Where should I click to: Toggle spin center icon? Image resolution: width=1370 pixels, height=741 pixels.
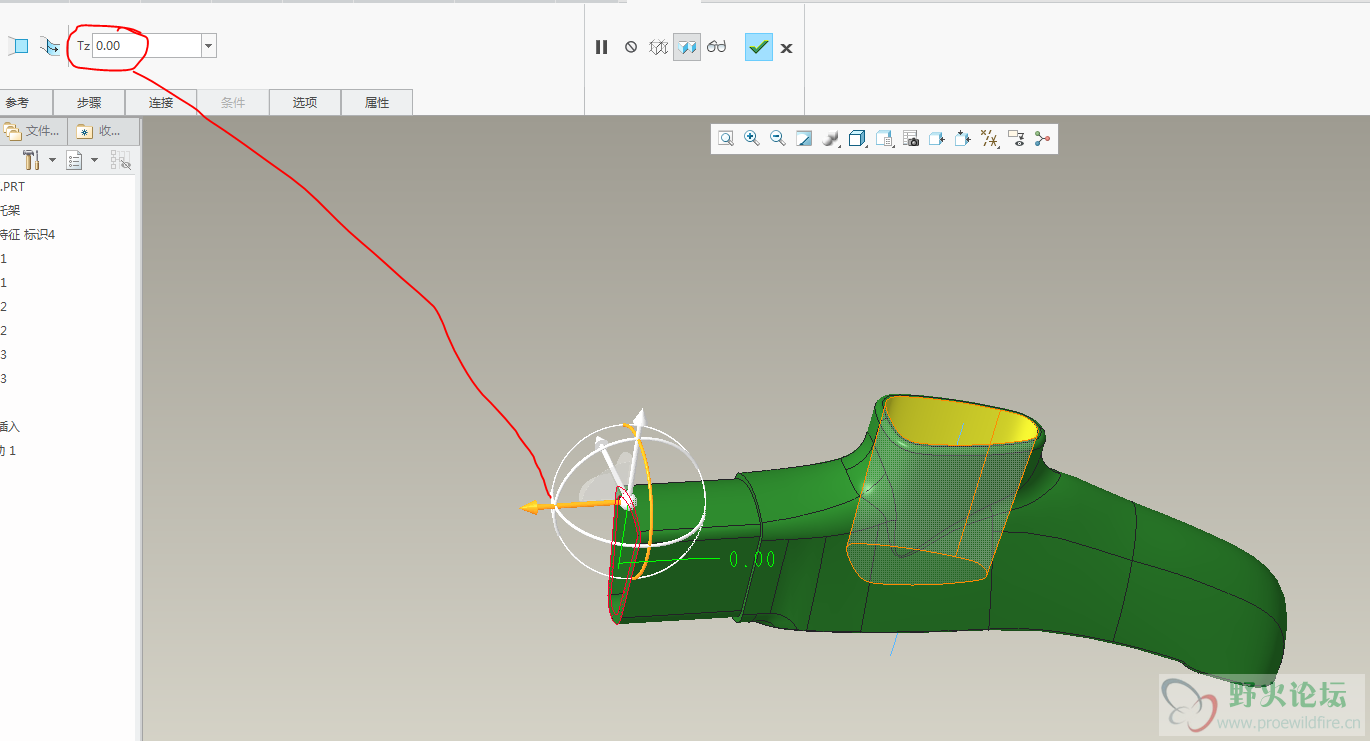1043,139
